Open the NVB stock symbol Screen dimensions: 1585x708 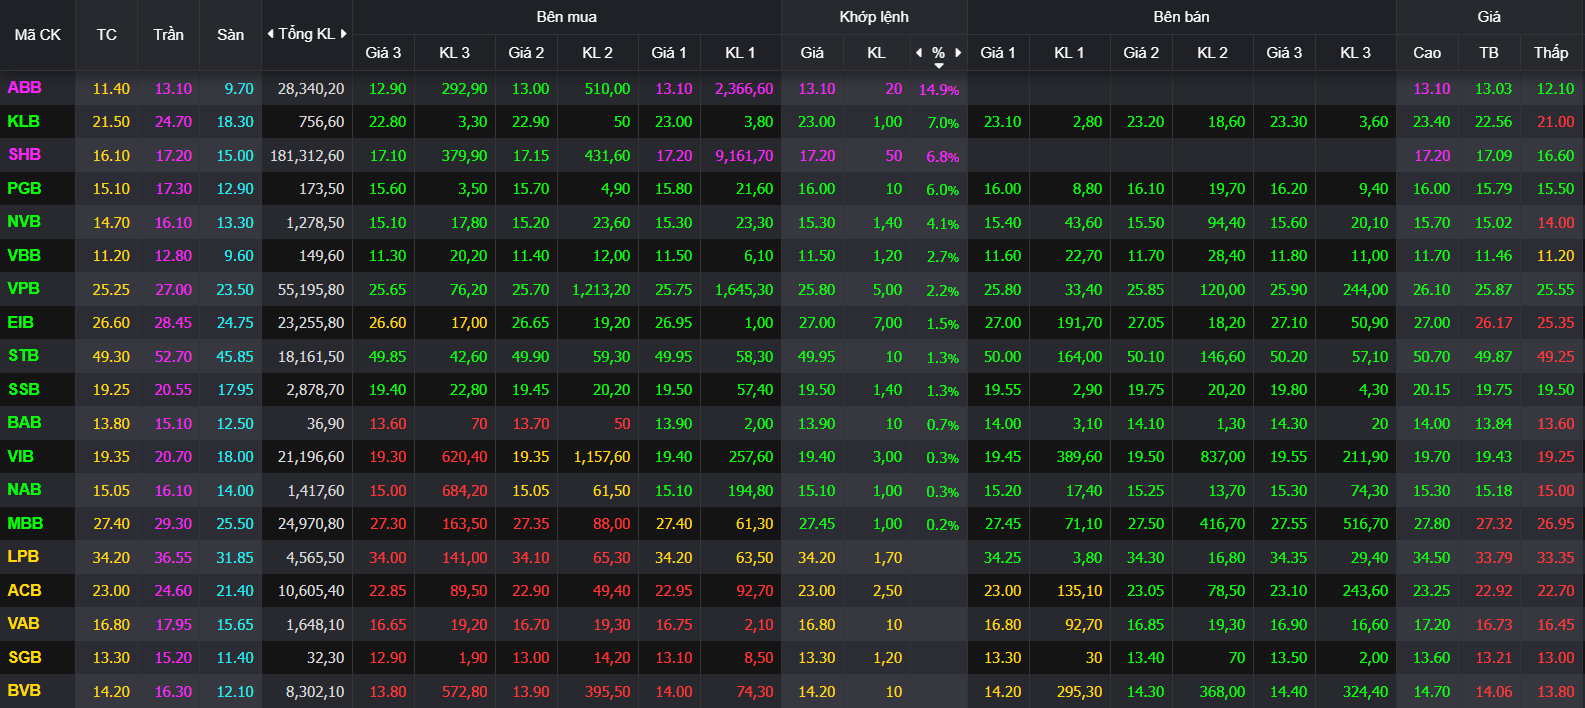24,222
